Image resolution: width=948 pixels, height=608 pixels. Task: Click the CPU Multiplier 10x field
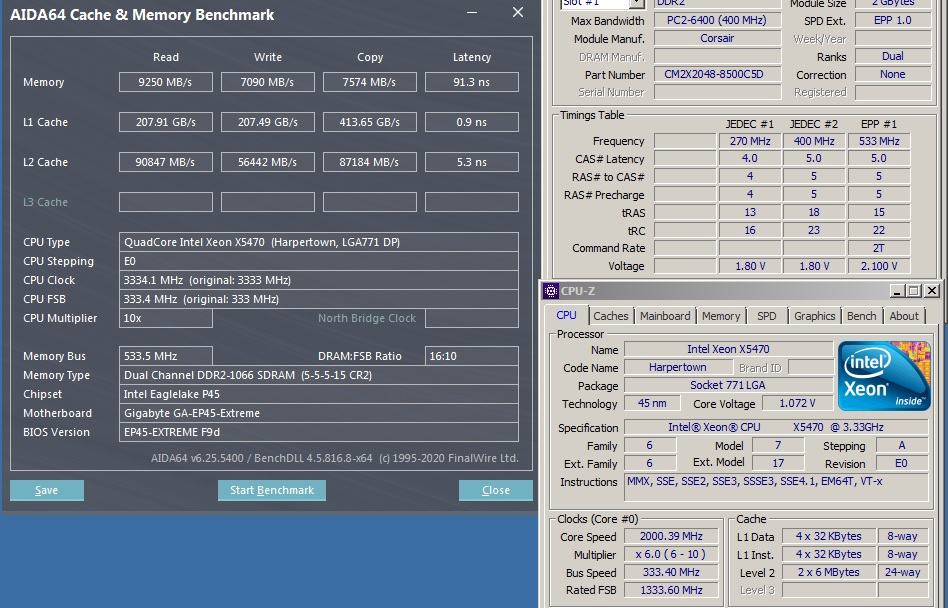(x=166, y=318)
